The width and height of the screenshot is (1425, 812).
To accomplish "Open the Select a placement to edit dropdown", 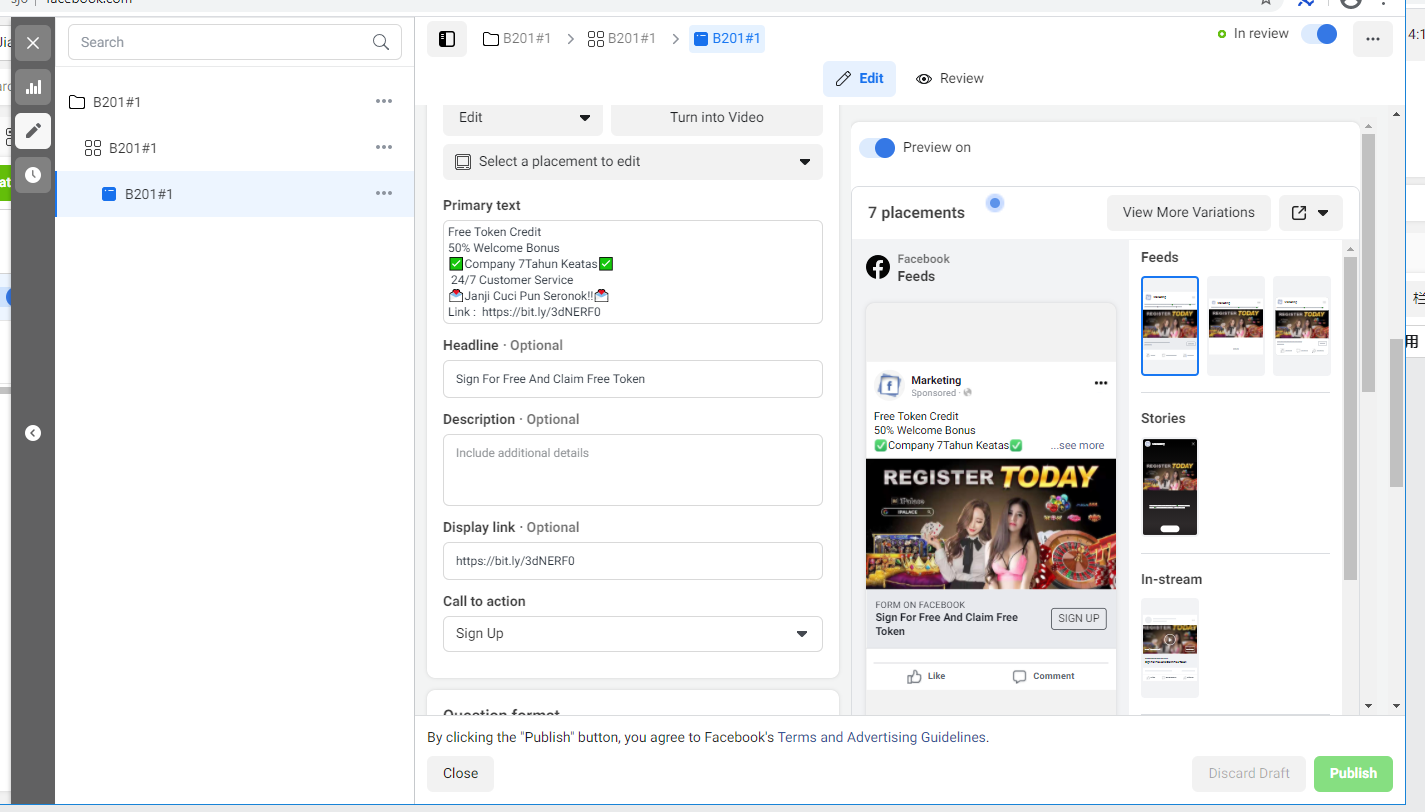I will click(633, 162).
